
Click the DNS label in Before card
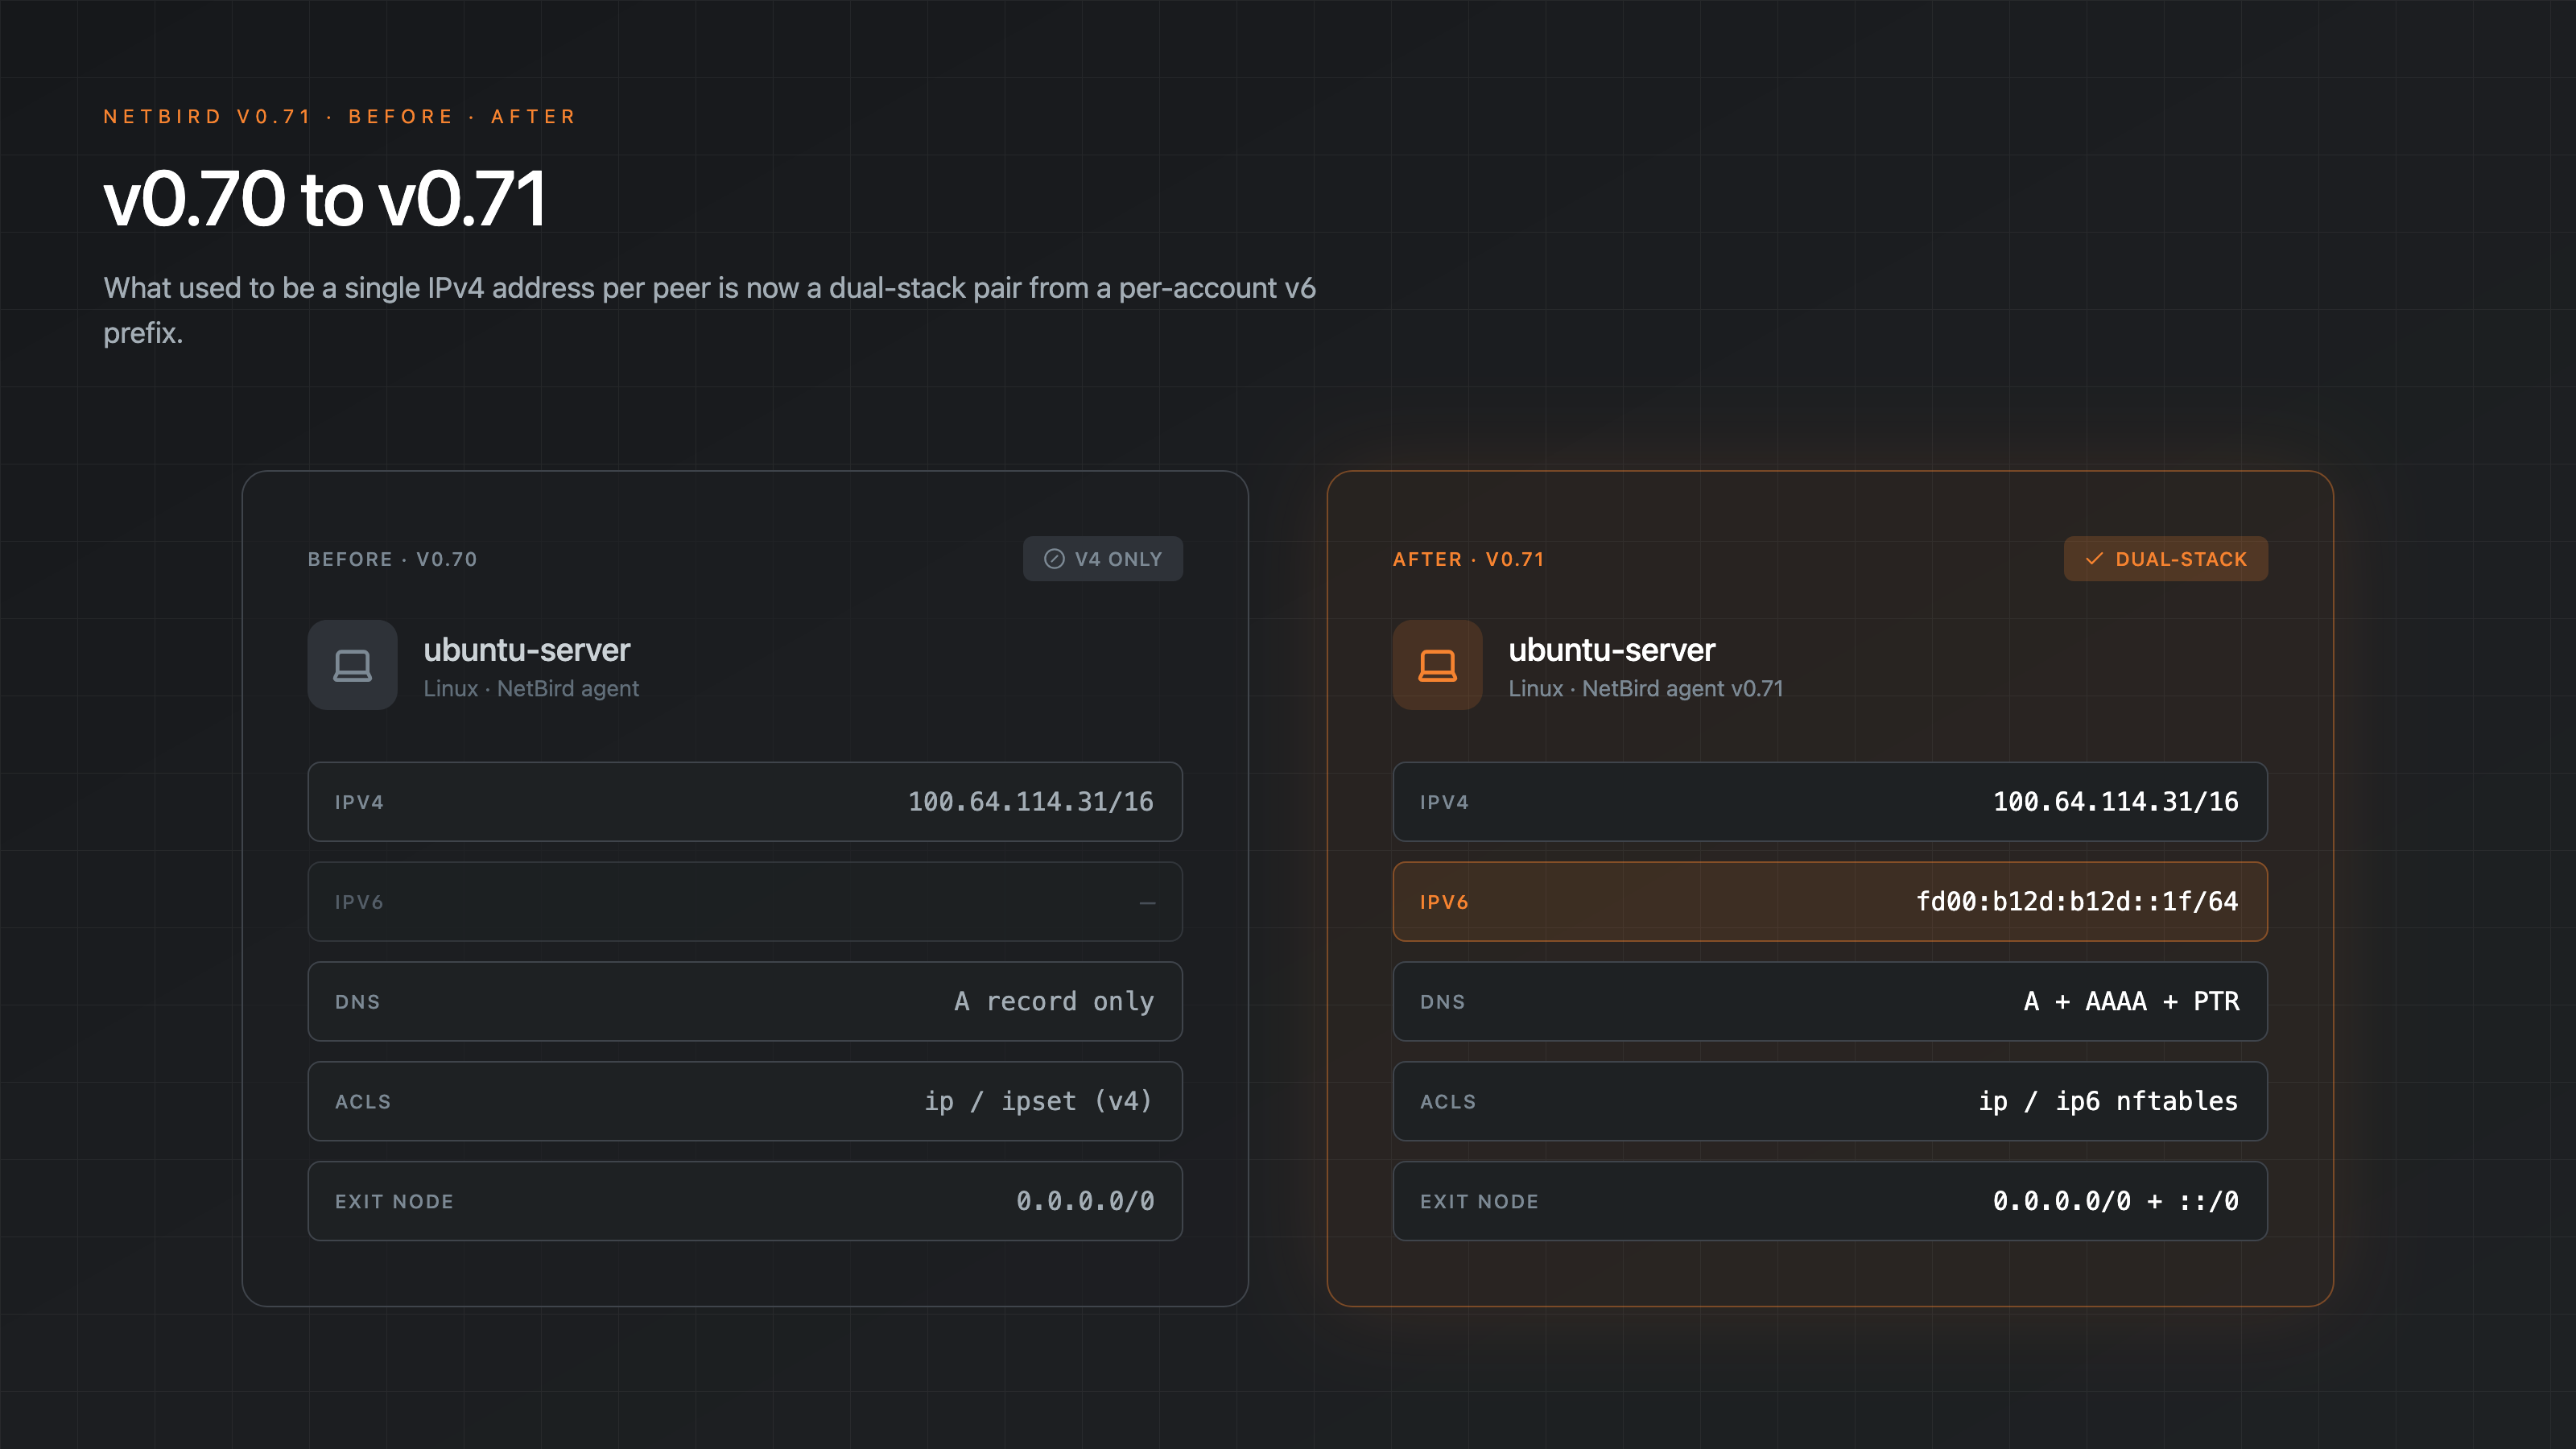tap(357, 1002)
